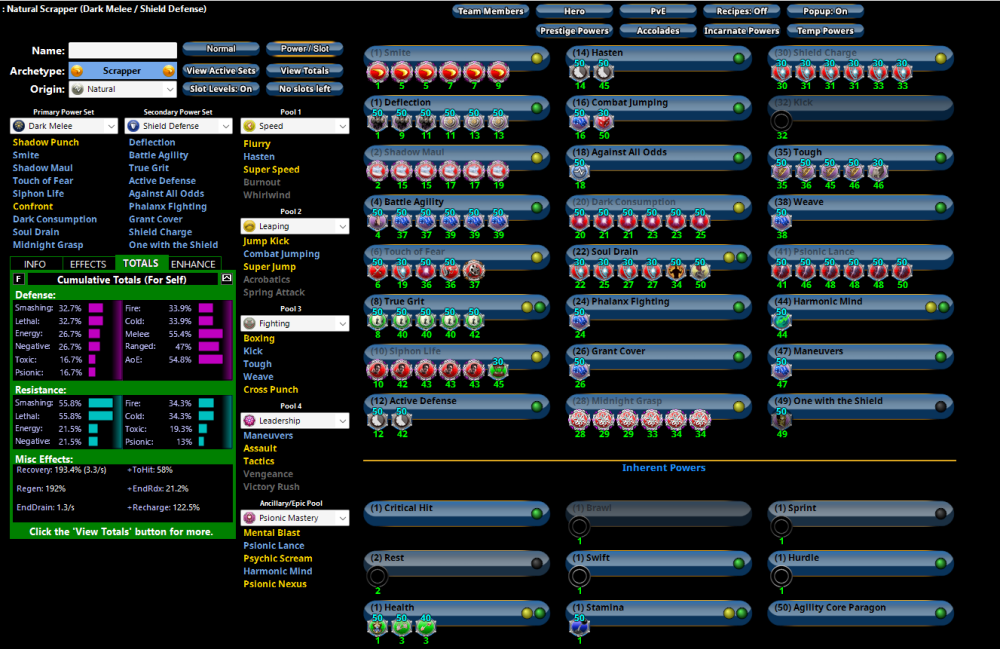Select the level 49 slot in One with the Shield
This screenshot has width=1000, height=649.
click(782, 420)
